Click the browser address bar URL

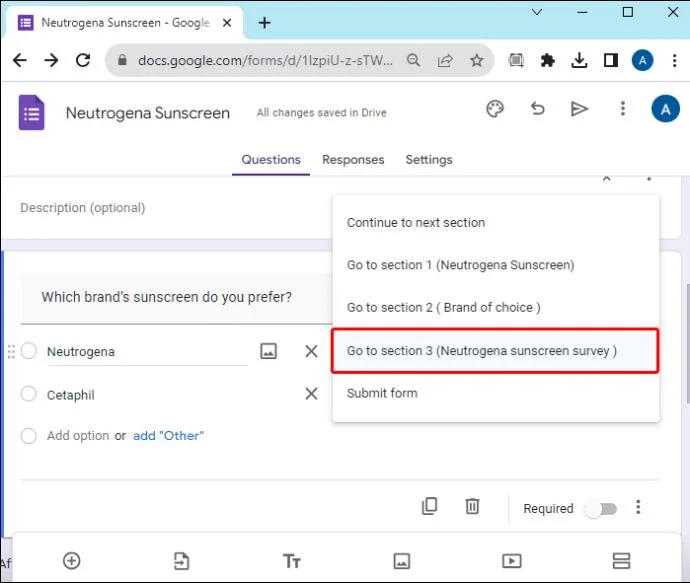(x=265, y=60)
